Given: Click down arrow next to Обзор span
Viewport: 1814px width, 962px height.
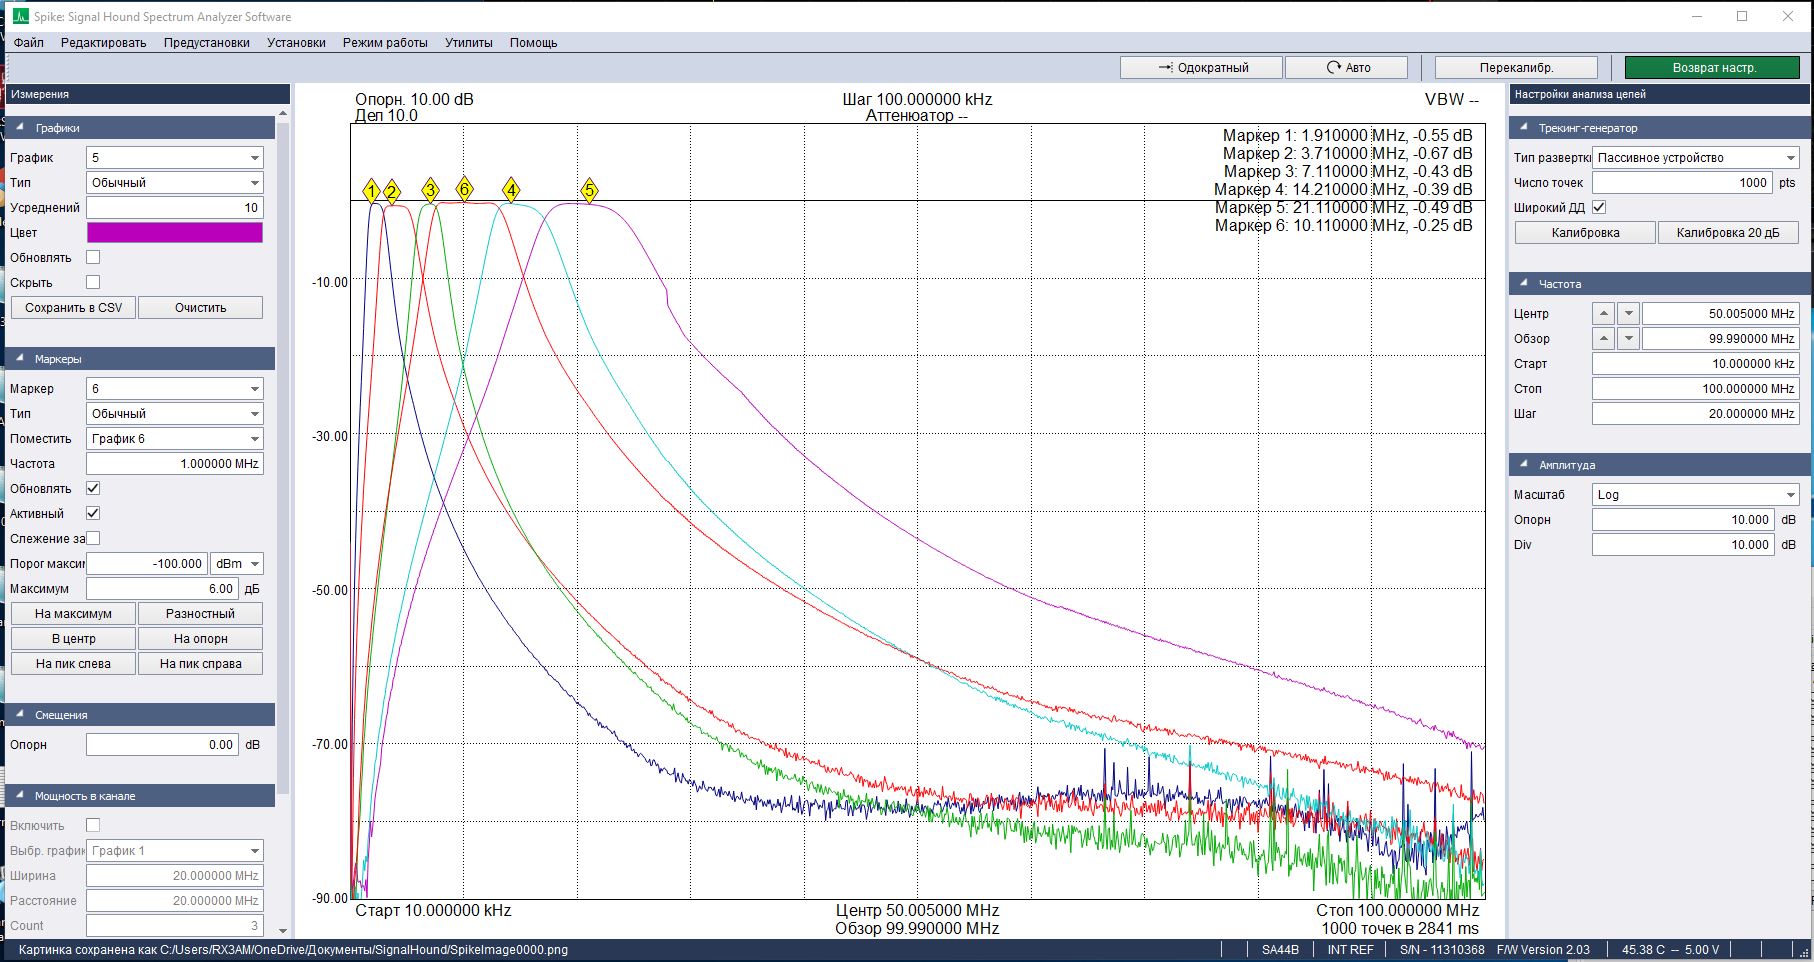Looking at the screenshot, I should pos(1628,339).
